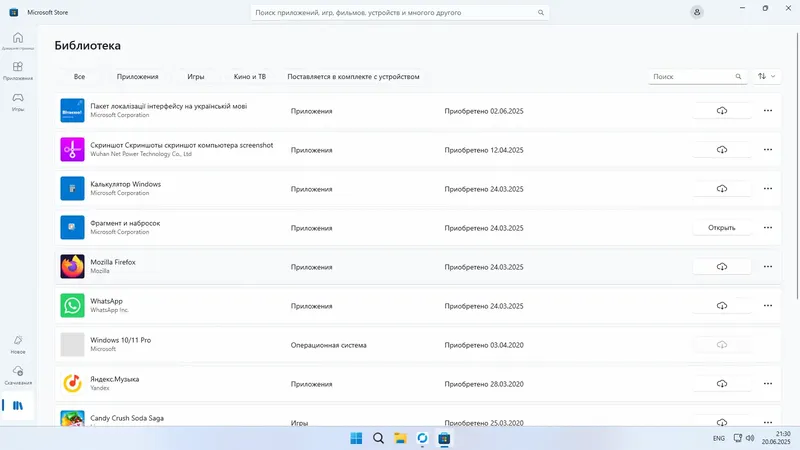
Task: Click the 'Открыть' button for Snip & Sketch
Action: tap(721, 228)
